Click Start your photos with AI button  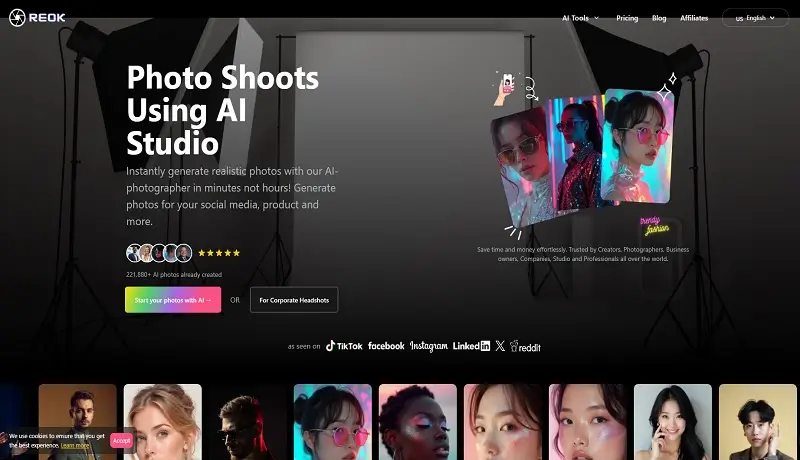(173, 300)
